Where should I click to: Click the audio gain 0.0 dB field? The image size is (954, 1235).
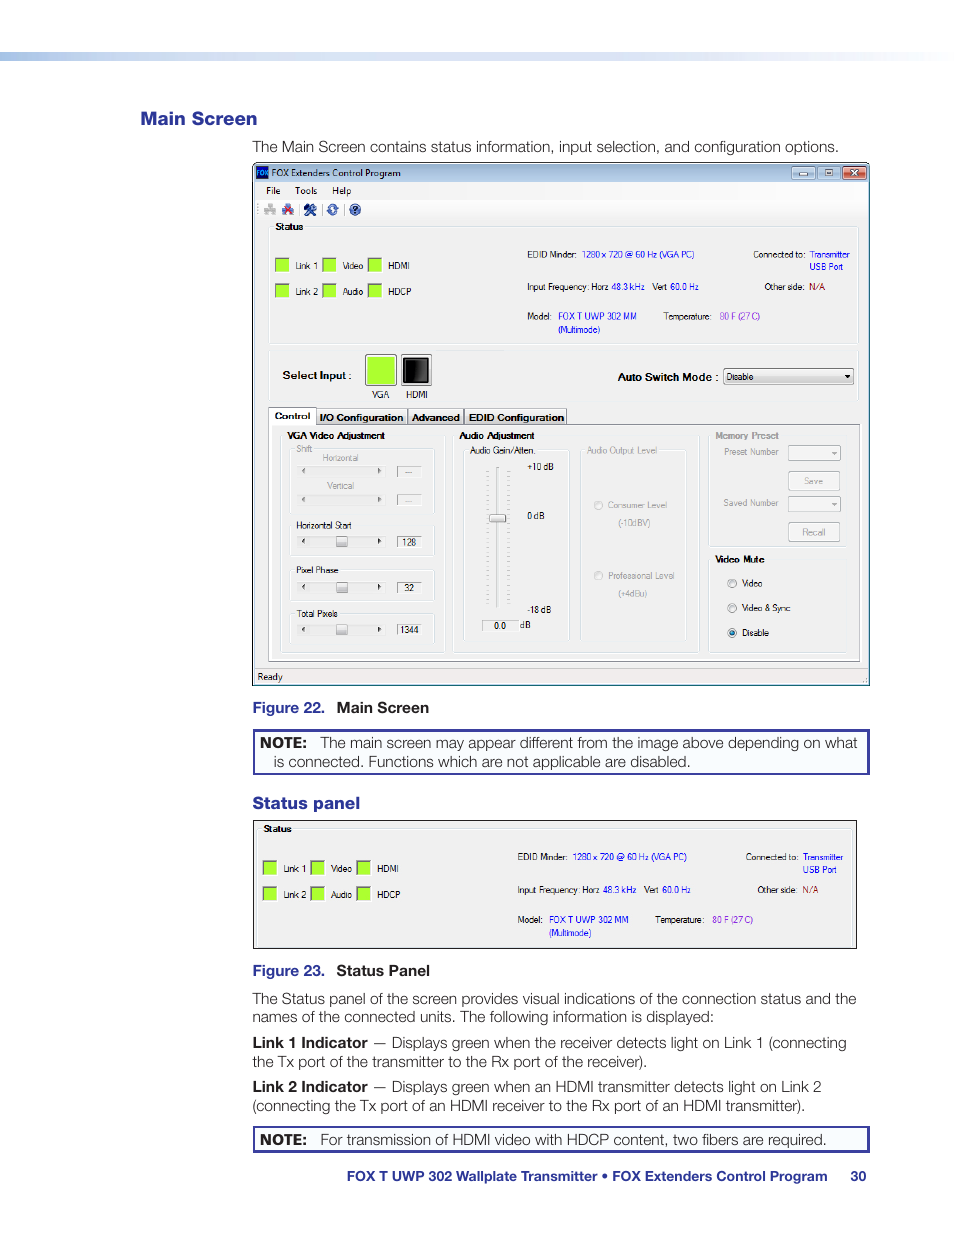499,625
